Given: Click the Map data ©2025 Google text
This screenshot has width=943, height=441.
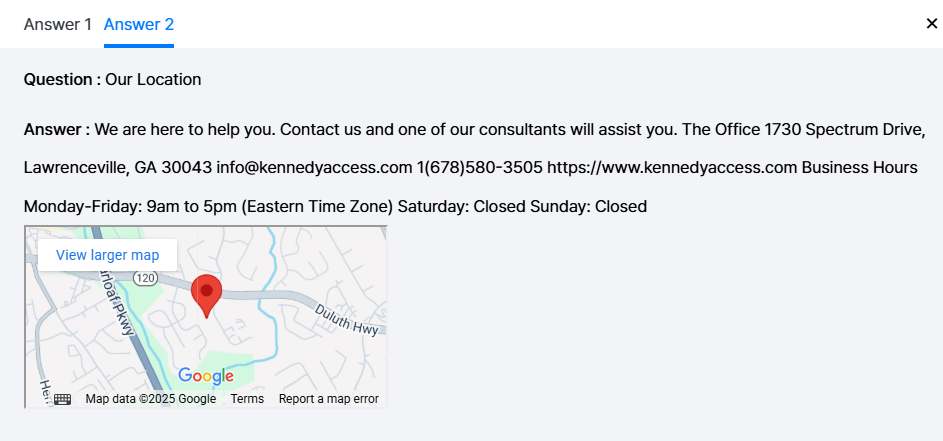Looking at the screenshot, I should pyautogui.click(x=151, y=399).
